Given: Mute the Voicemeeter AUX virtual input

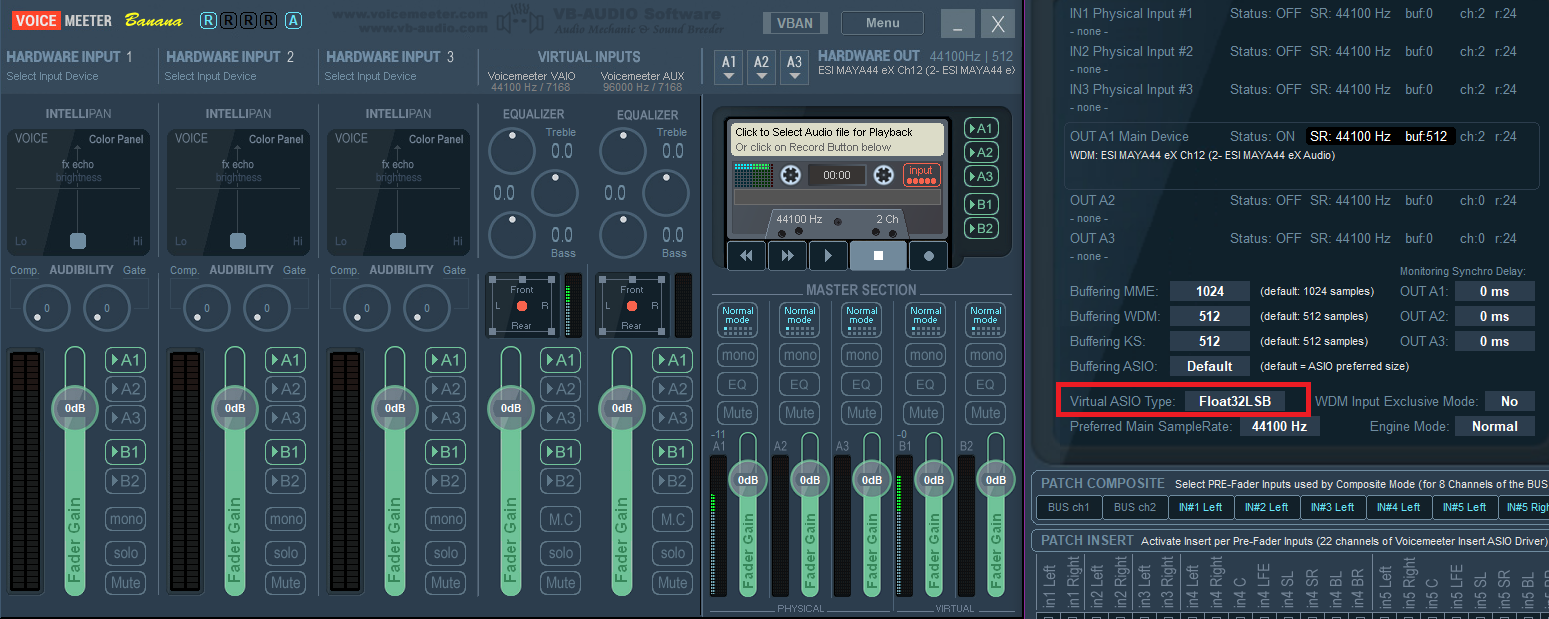Looking at the screenshot, I should [x=673, y=582].
